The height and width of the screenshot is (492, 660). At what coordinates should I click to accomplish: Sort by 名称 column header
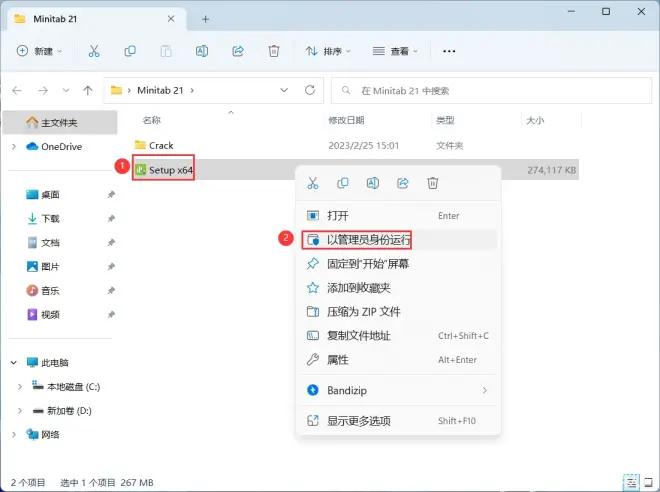click(152, 120)
